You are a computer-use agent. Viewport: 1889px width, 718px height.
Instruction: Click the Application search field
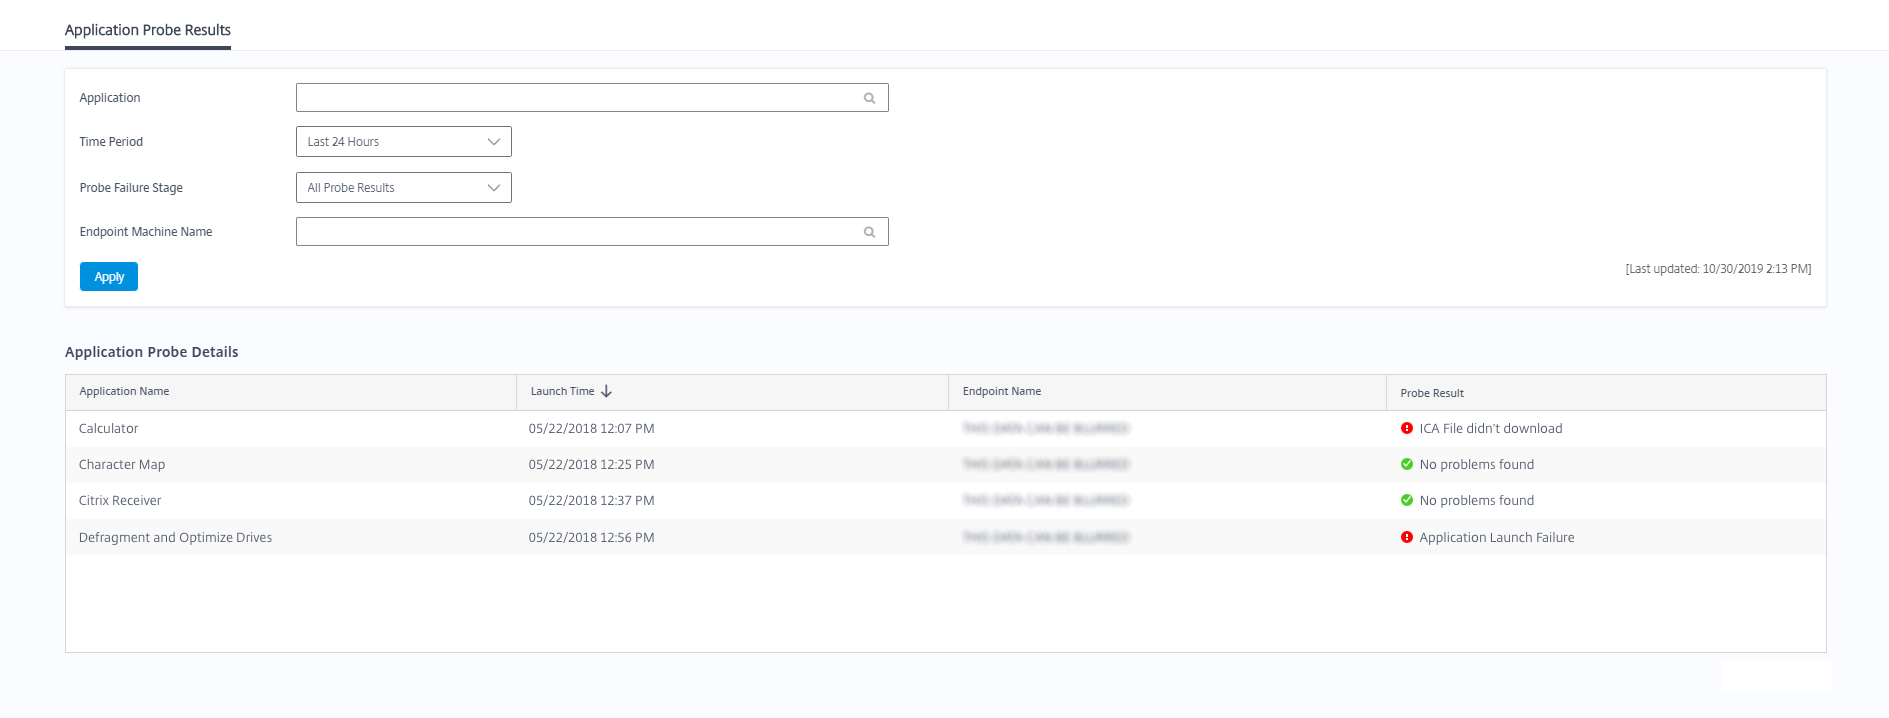coord(592,98)
